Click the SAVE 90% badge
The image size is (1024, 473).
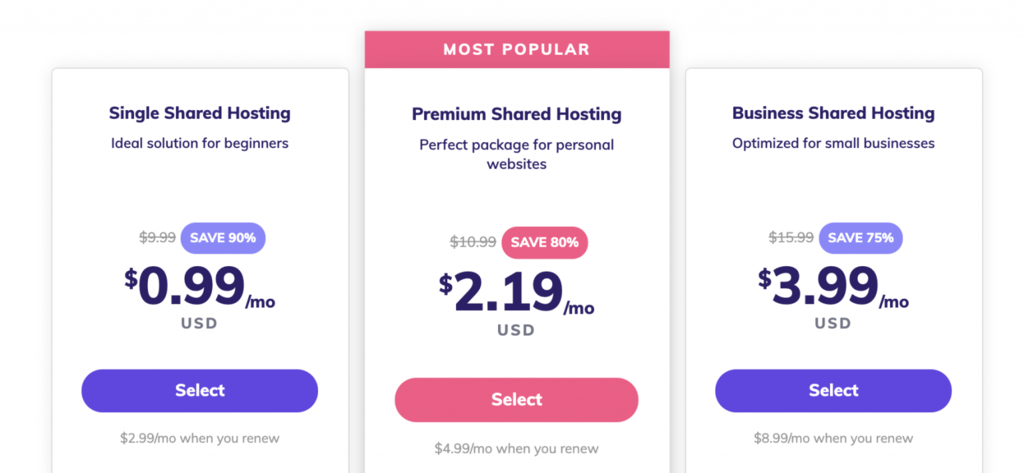coord(223,238)
